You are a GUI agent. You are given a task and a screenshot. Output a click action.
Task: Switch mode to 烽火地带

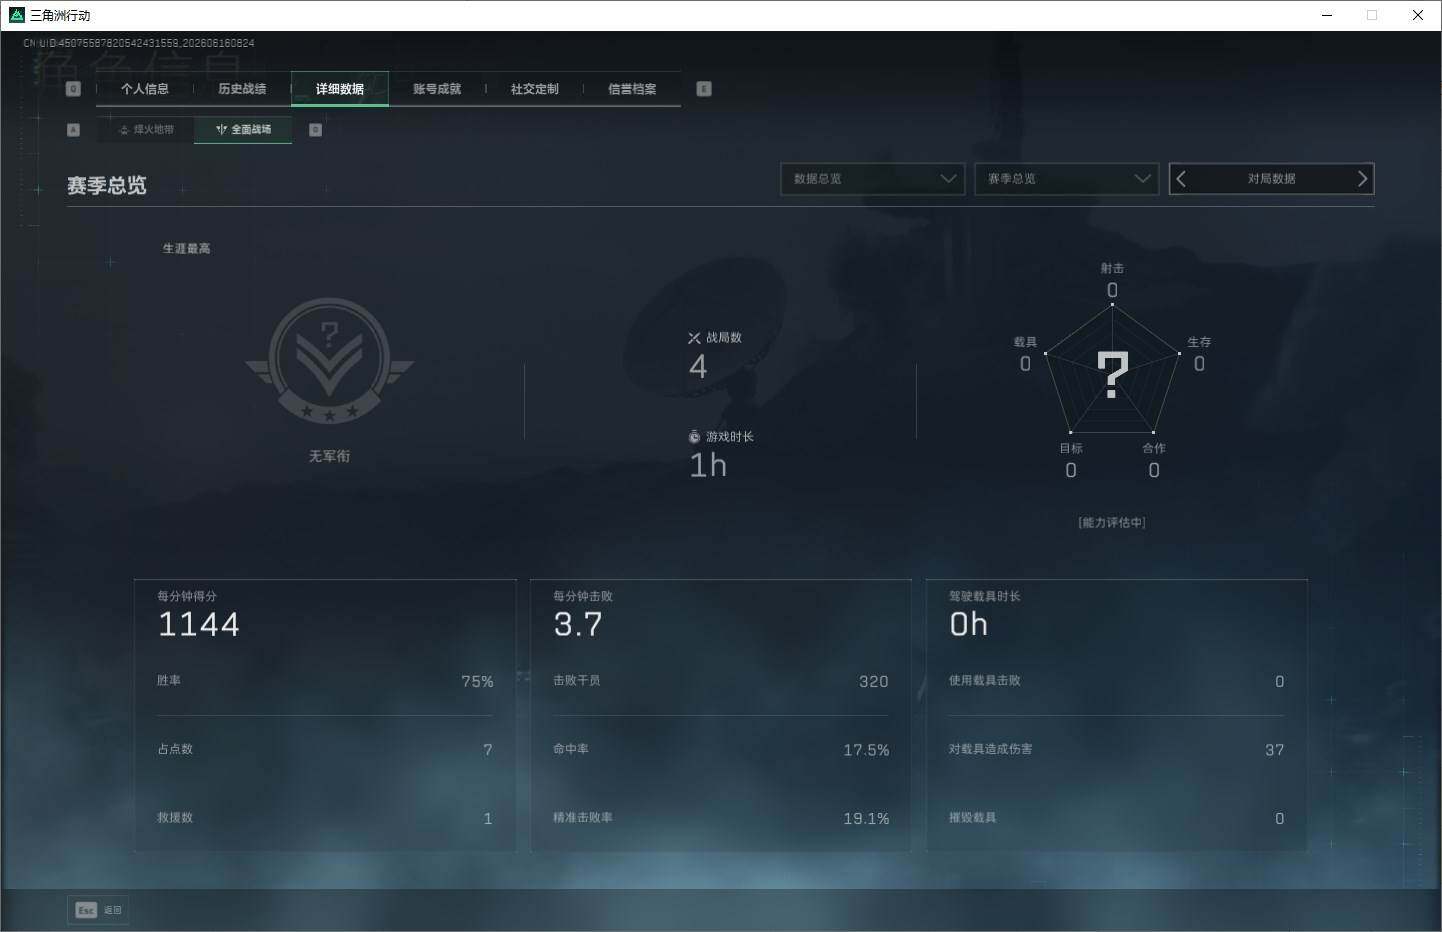click(x=146, y=130)
